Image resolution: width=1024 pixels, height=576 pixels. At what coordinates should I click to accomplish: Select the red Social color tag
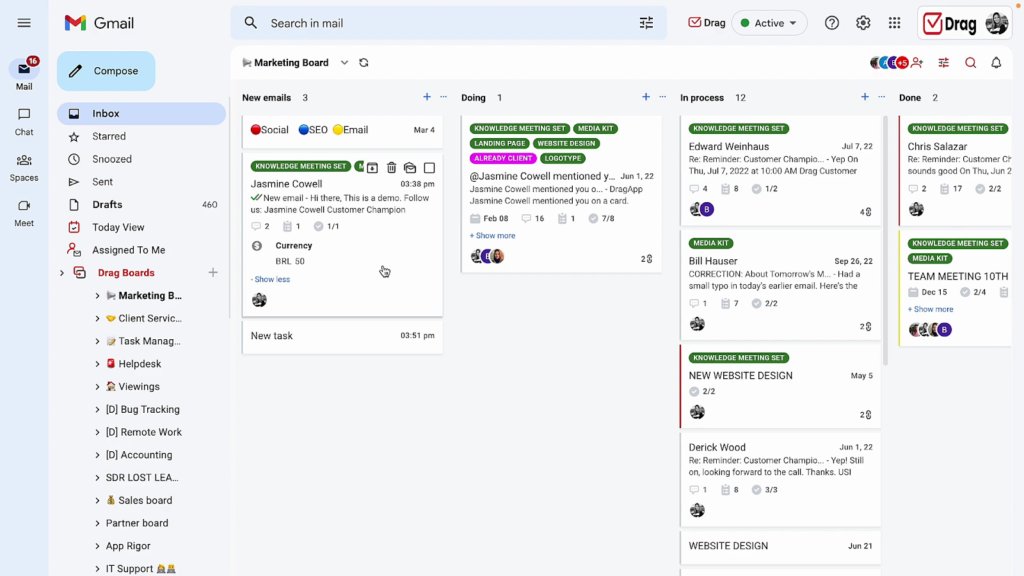270,129
